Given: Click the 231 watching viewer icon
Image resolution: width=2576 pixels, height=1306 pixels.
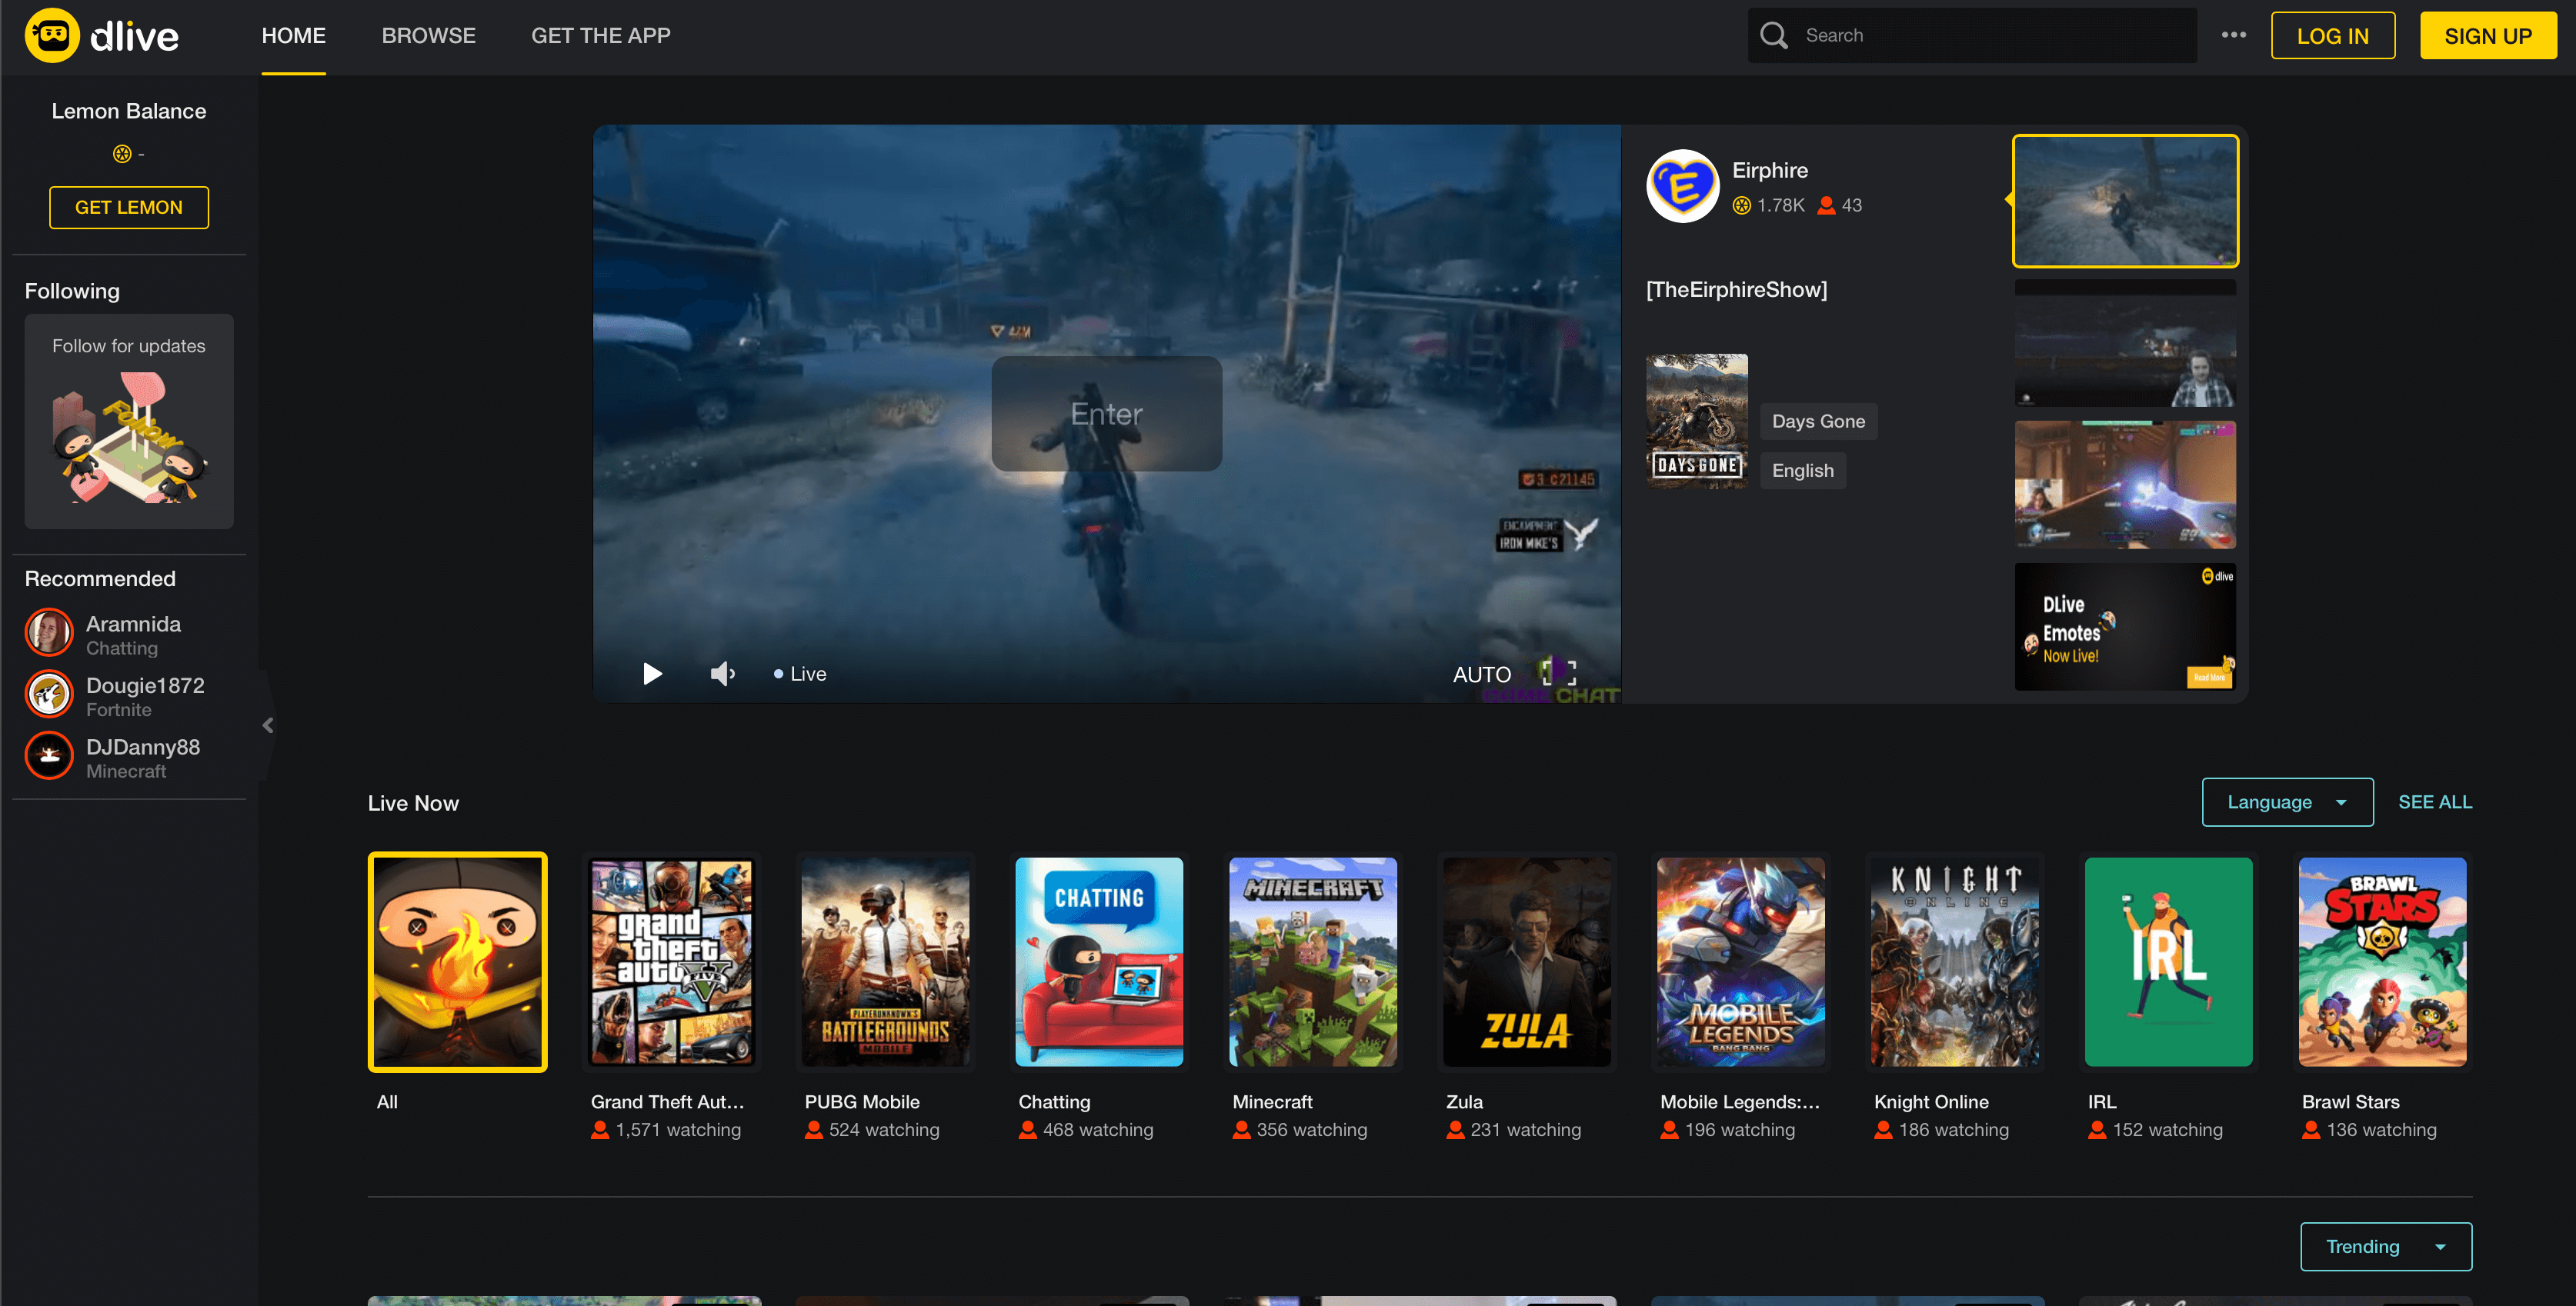Looking at the screenshot, I should coord(1456,1130).
